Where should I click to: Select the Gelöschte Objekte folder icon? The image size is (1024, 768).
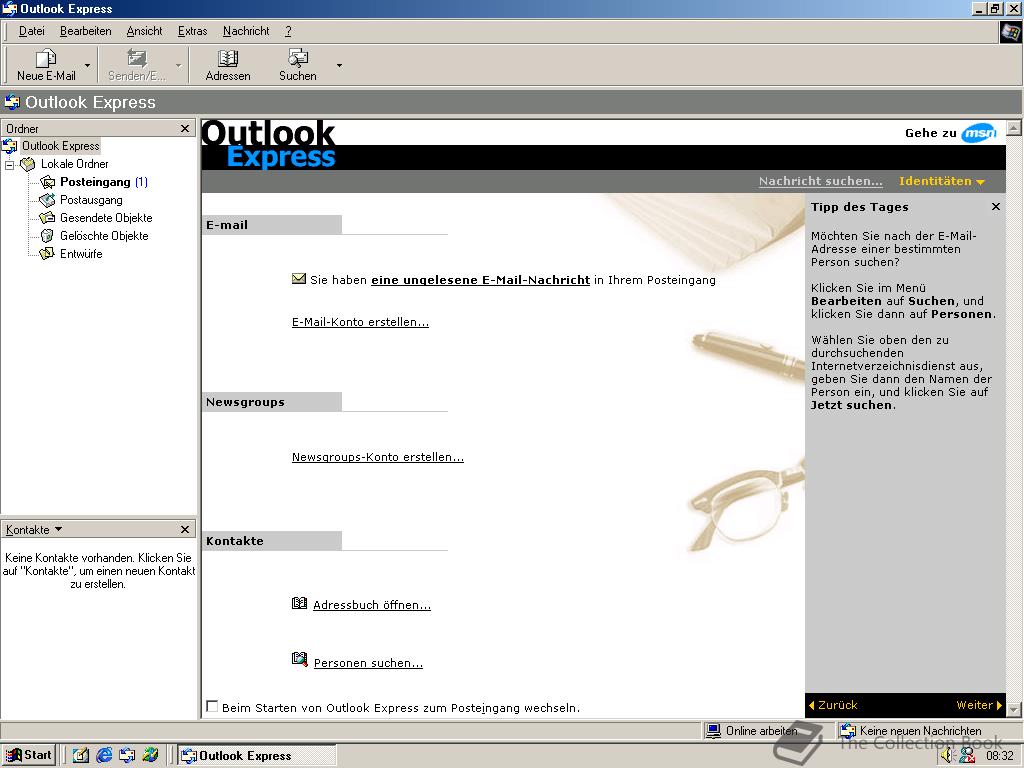48,236
